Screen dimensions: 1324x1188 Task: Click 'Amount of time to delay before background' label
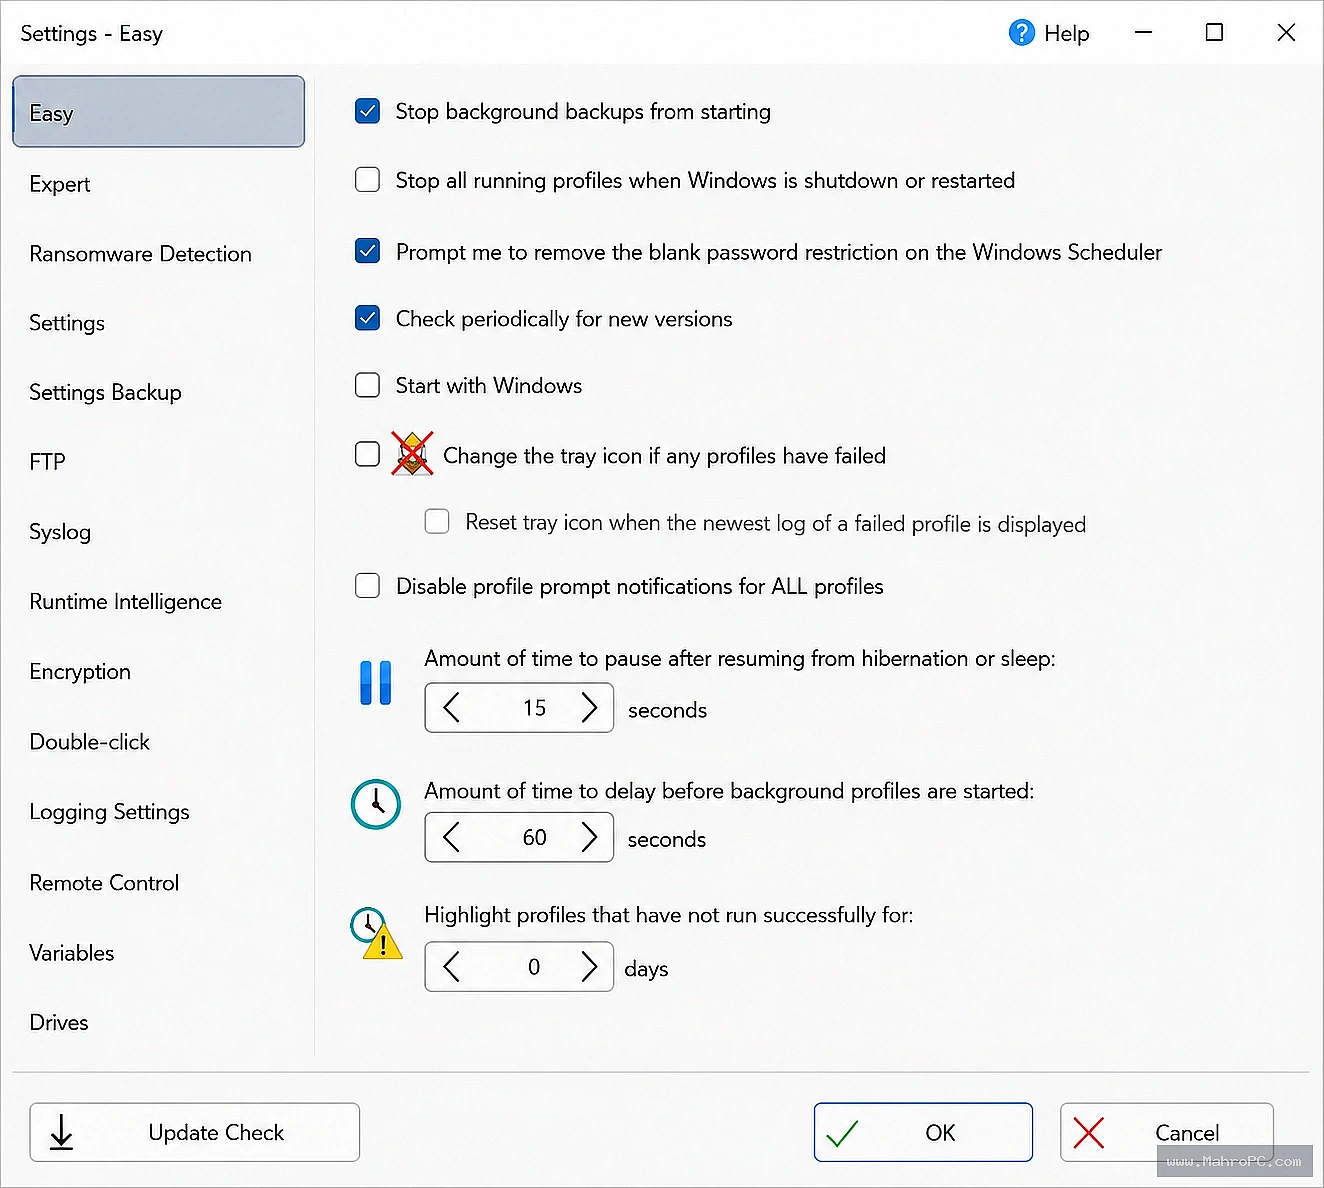(x=729, y=791)
